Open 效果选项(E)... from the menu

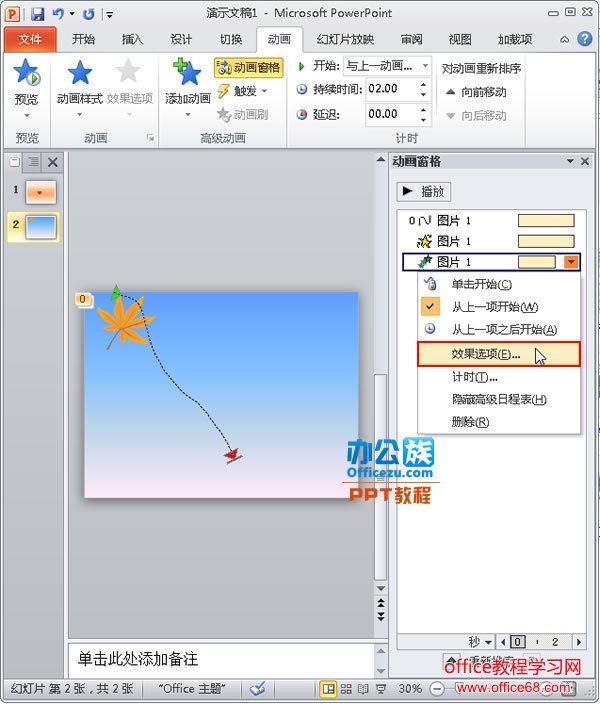499,354
